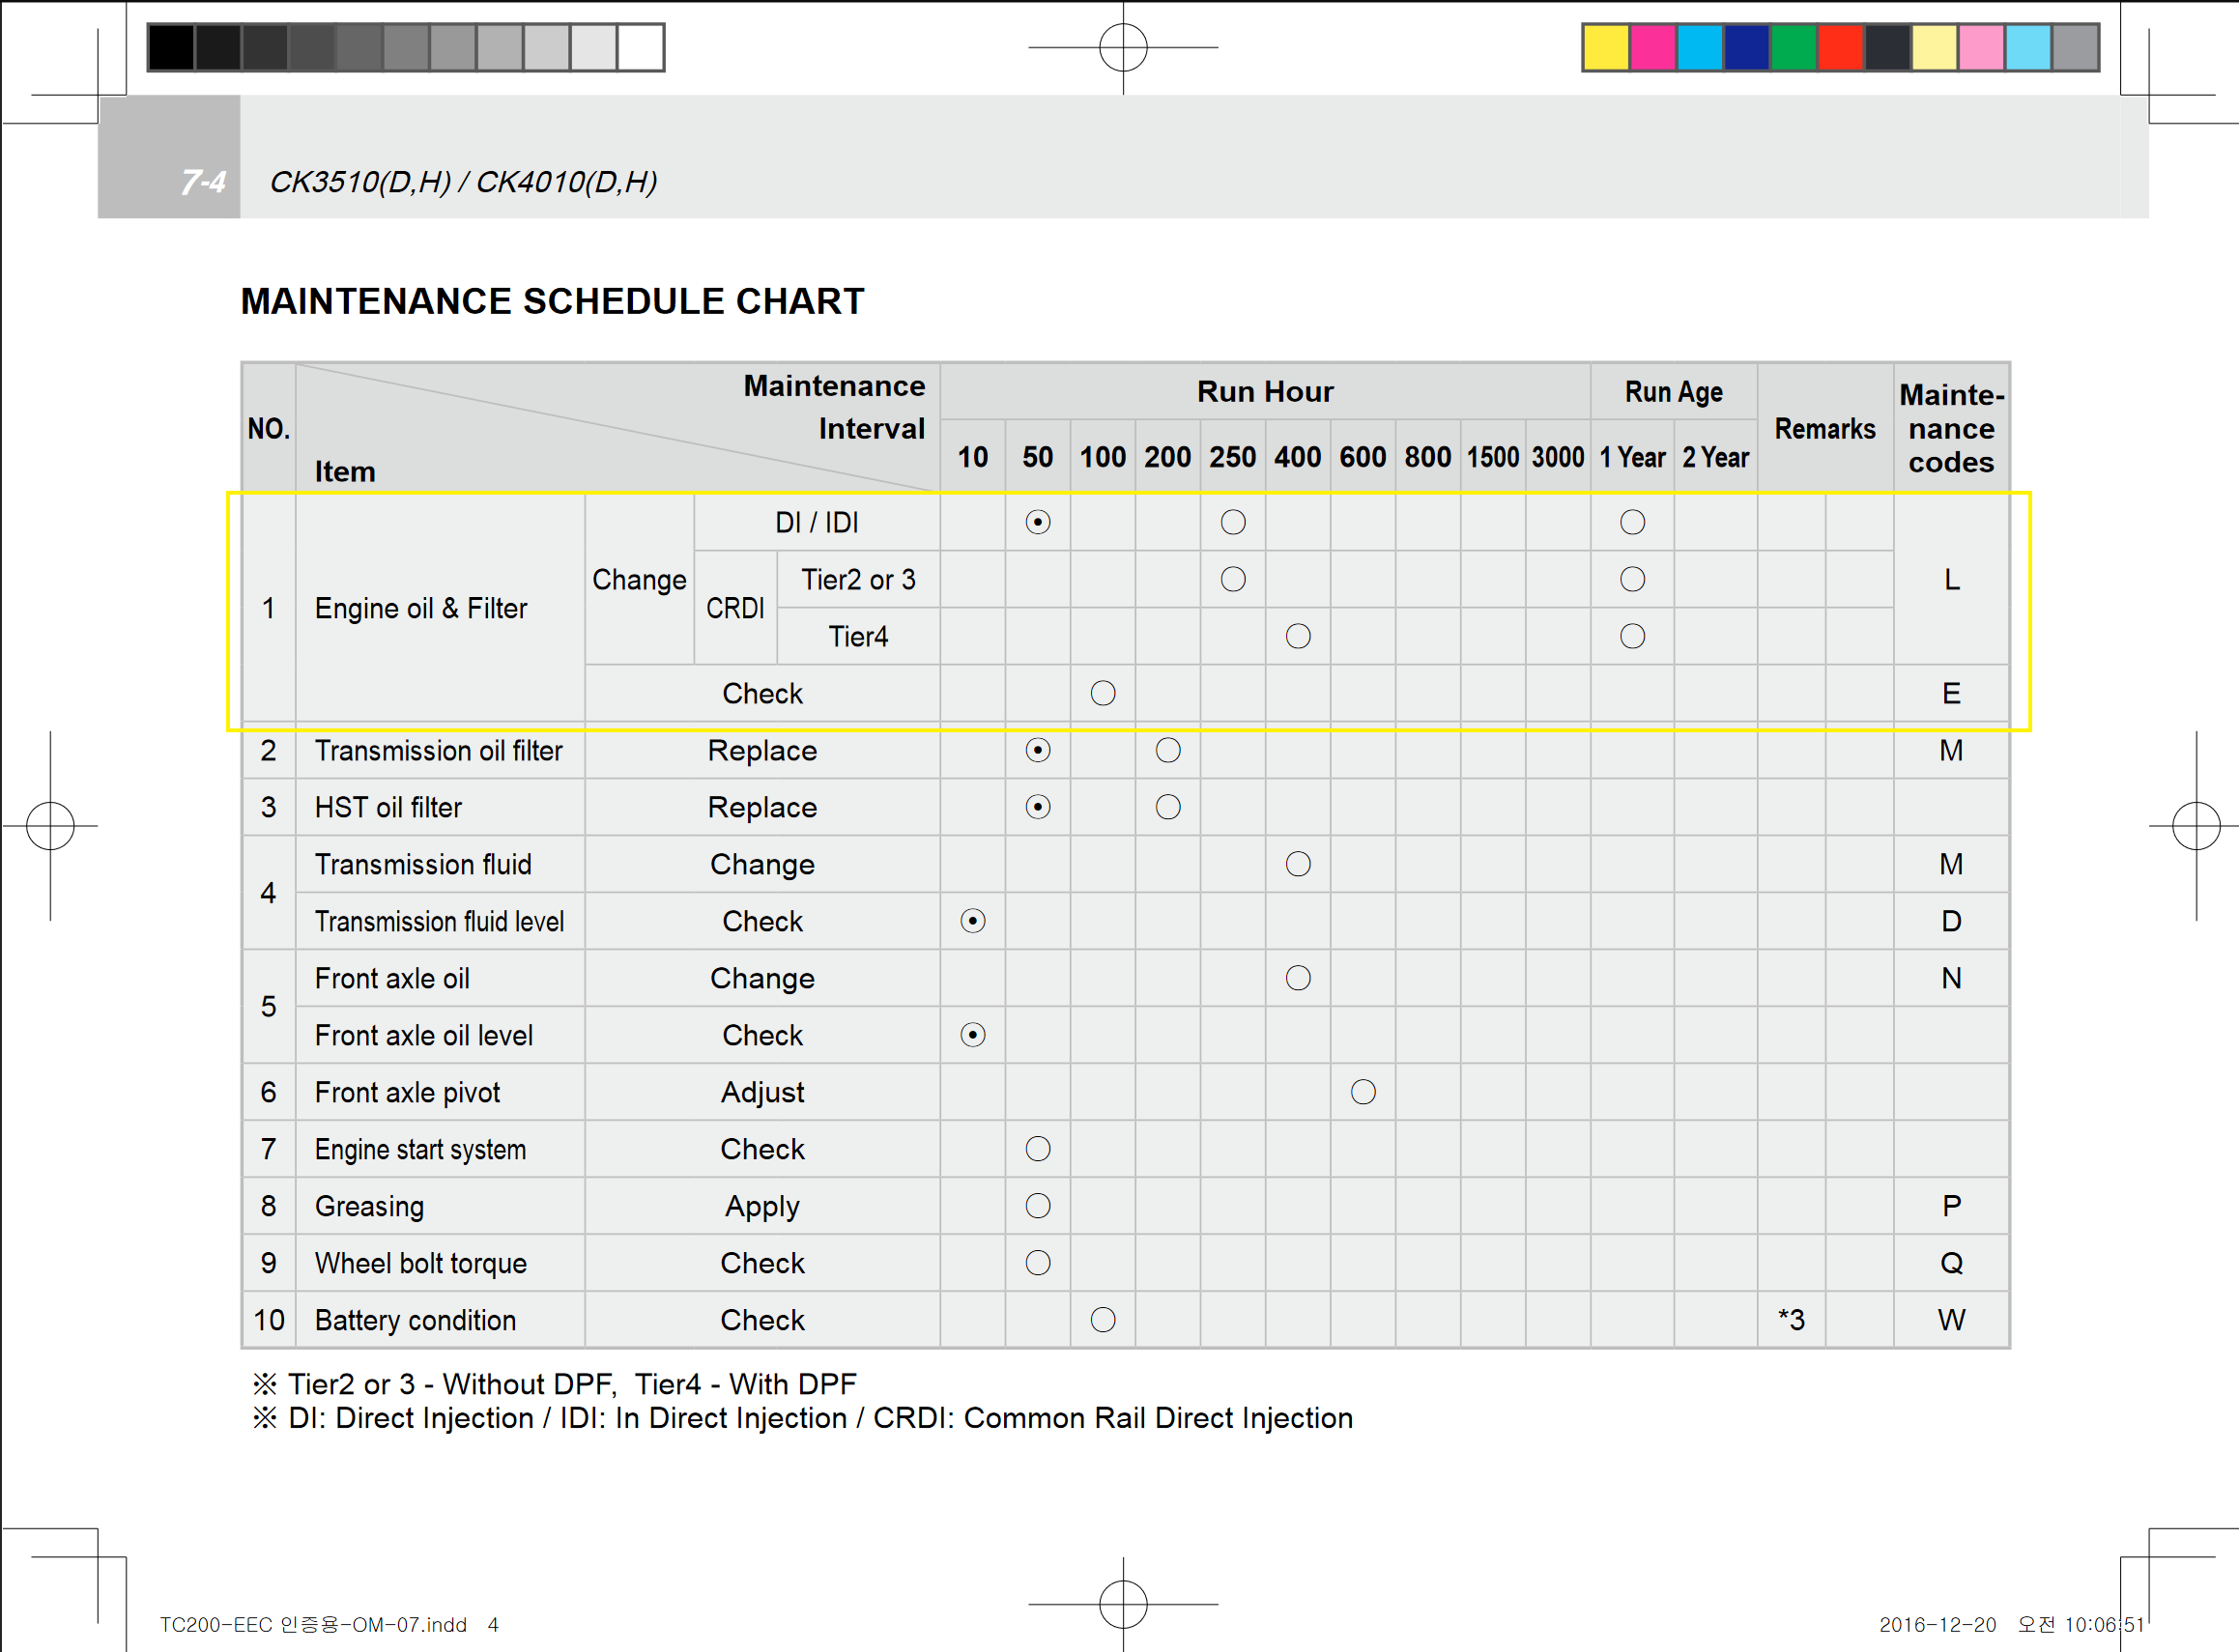Click the DI / IDI cell
Image resolution: width=2239 pixels, height=1652 pixels.
(816, 522)
